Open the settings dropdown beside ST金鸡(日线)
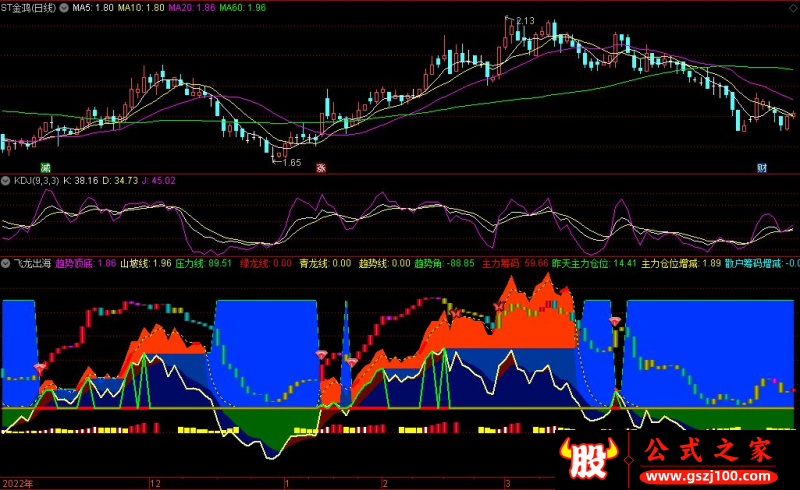The image size is (800, 490). click(64, 8)
